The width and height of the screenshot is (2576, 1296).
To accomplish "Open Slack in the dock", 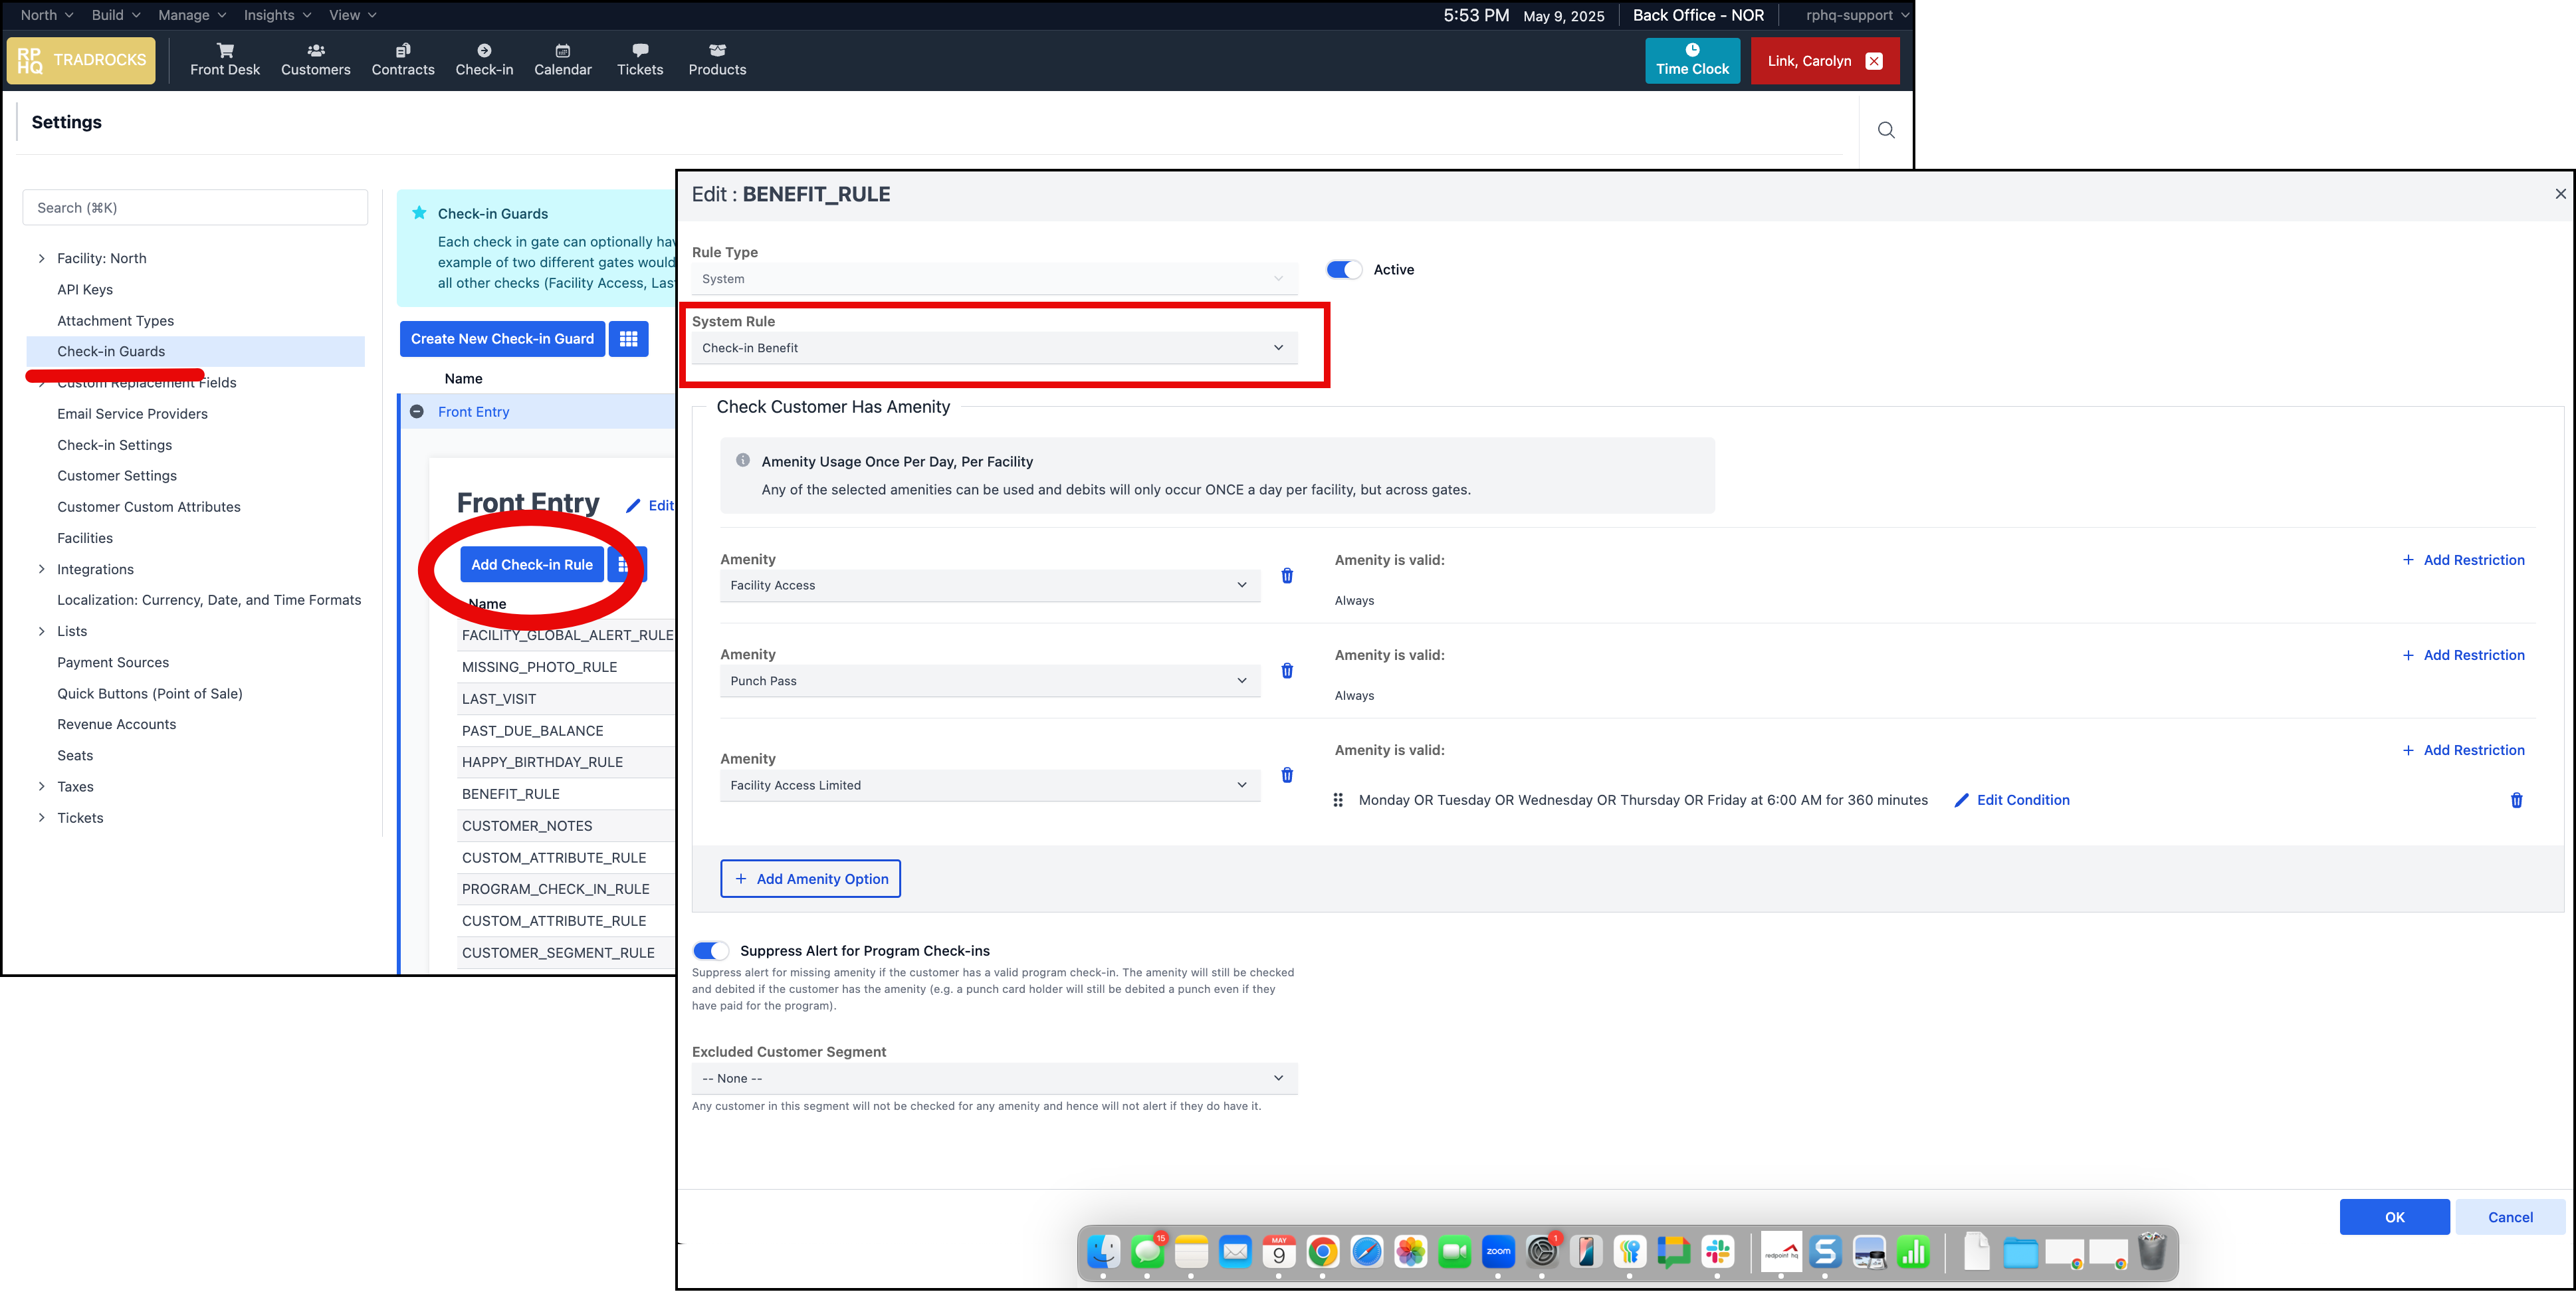I will (1718, 1252).
